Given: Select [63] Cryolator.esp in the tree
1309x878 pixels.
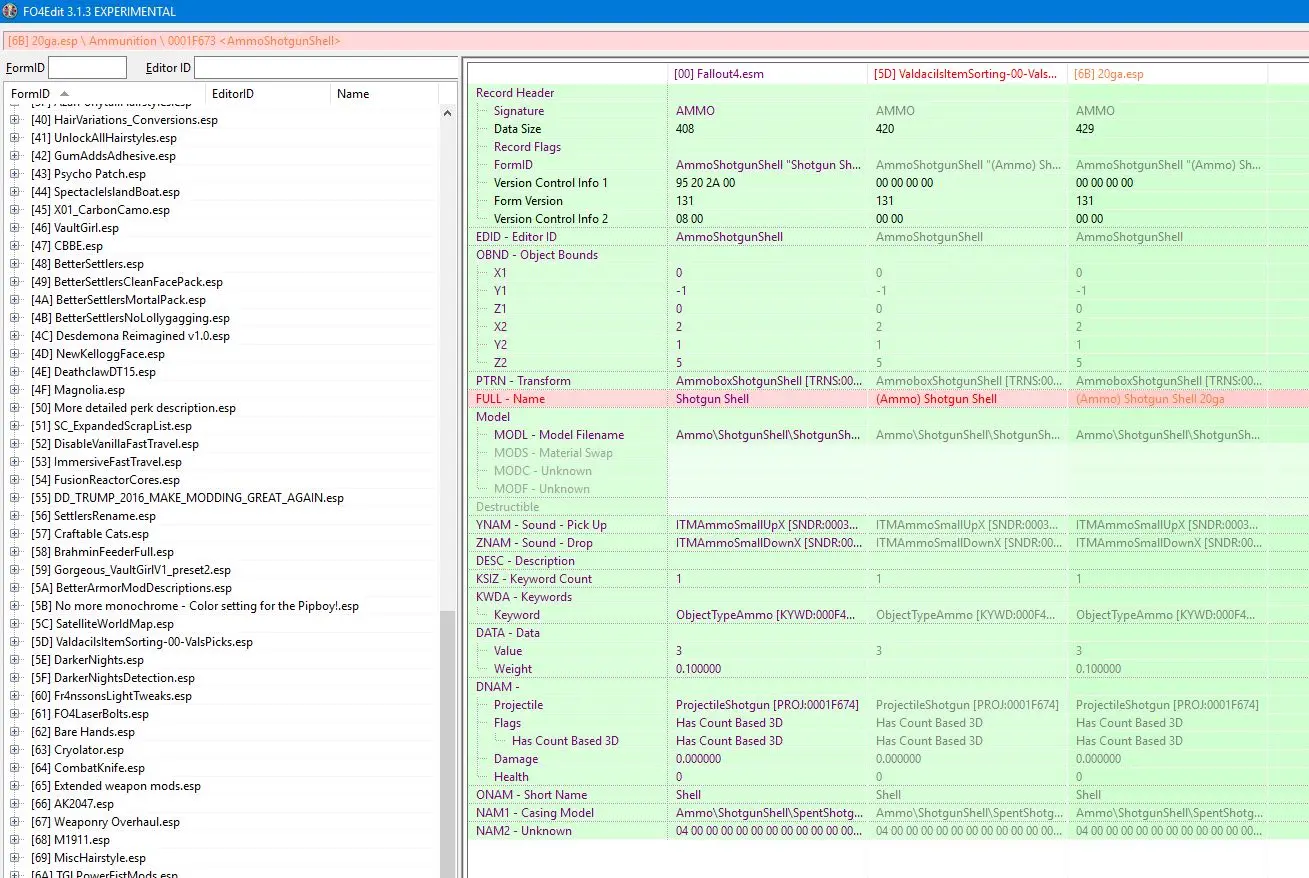Looking at the screenshot, I should pyautogui.click(x=77, y=750).
